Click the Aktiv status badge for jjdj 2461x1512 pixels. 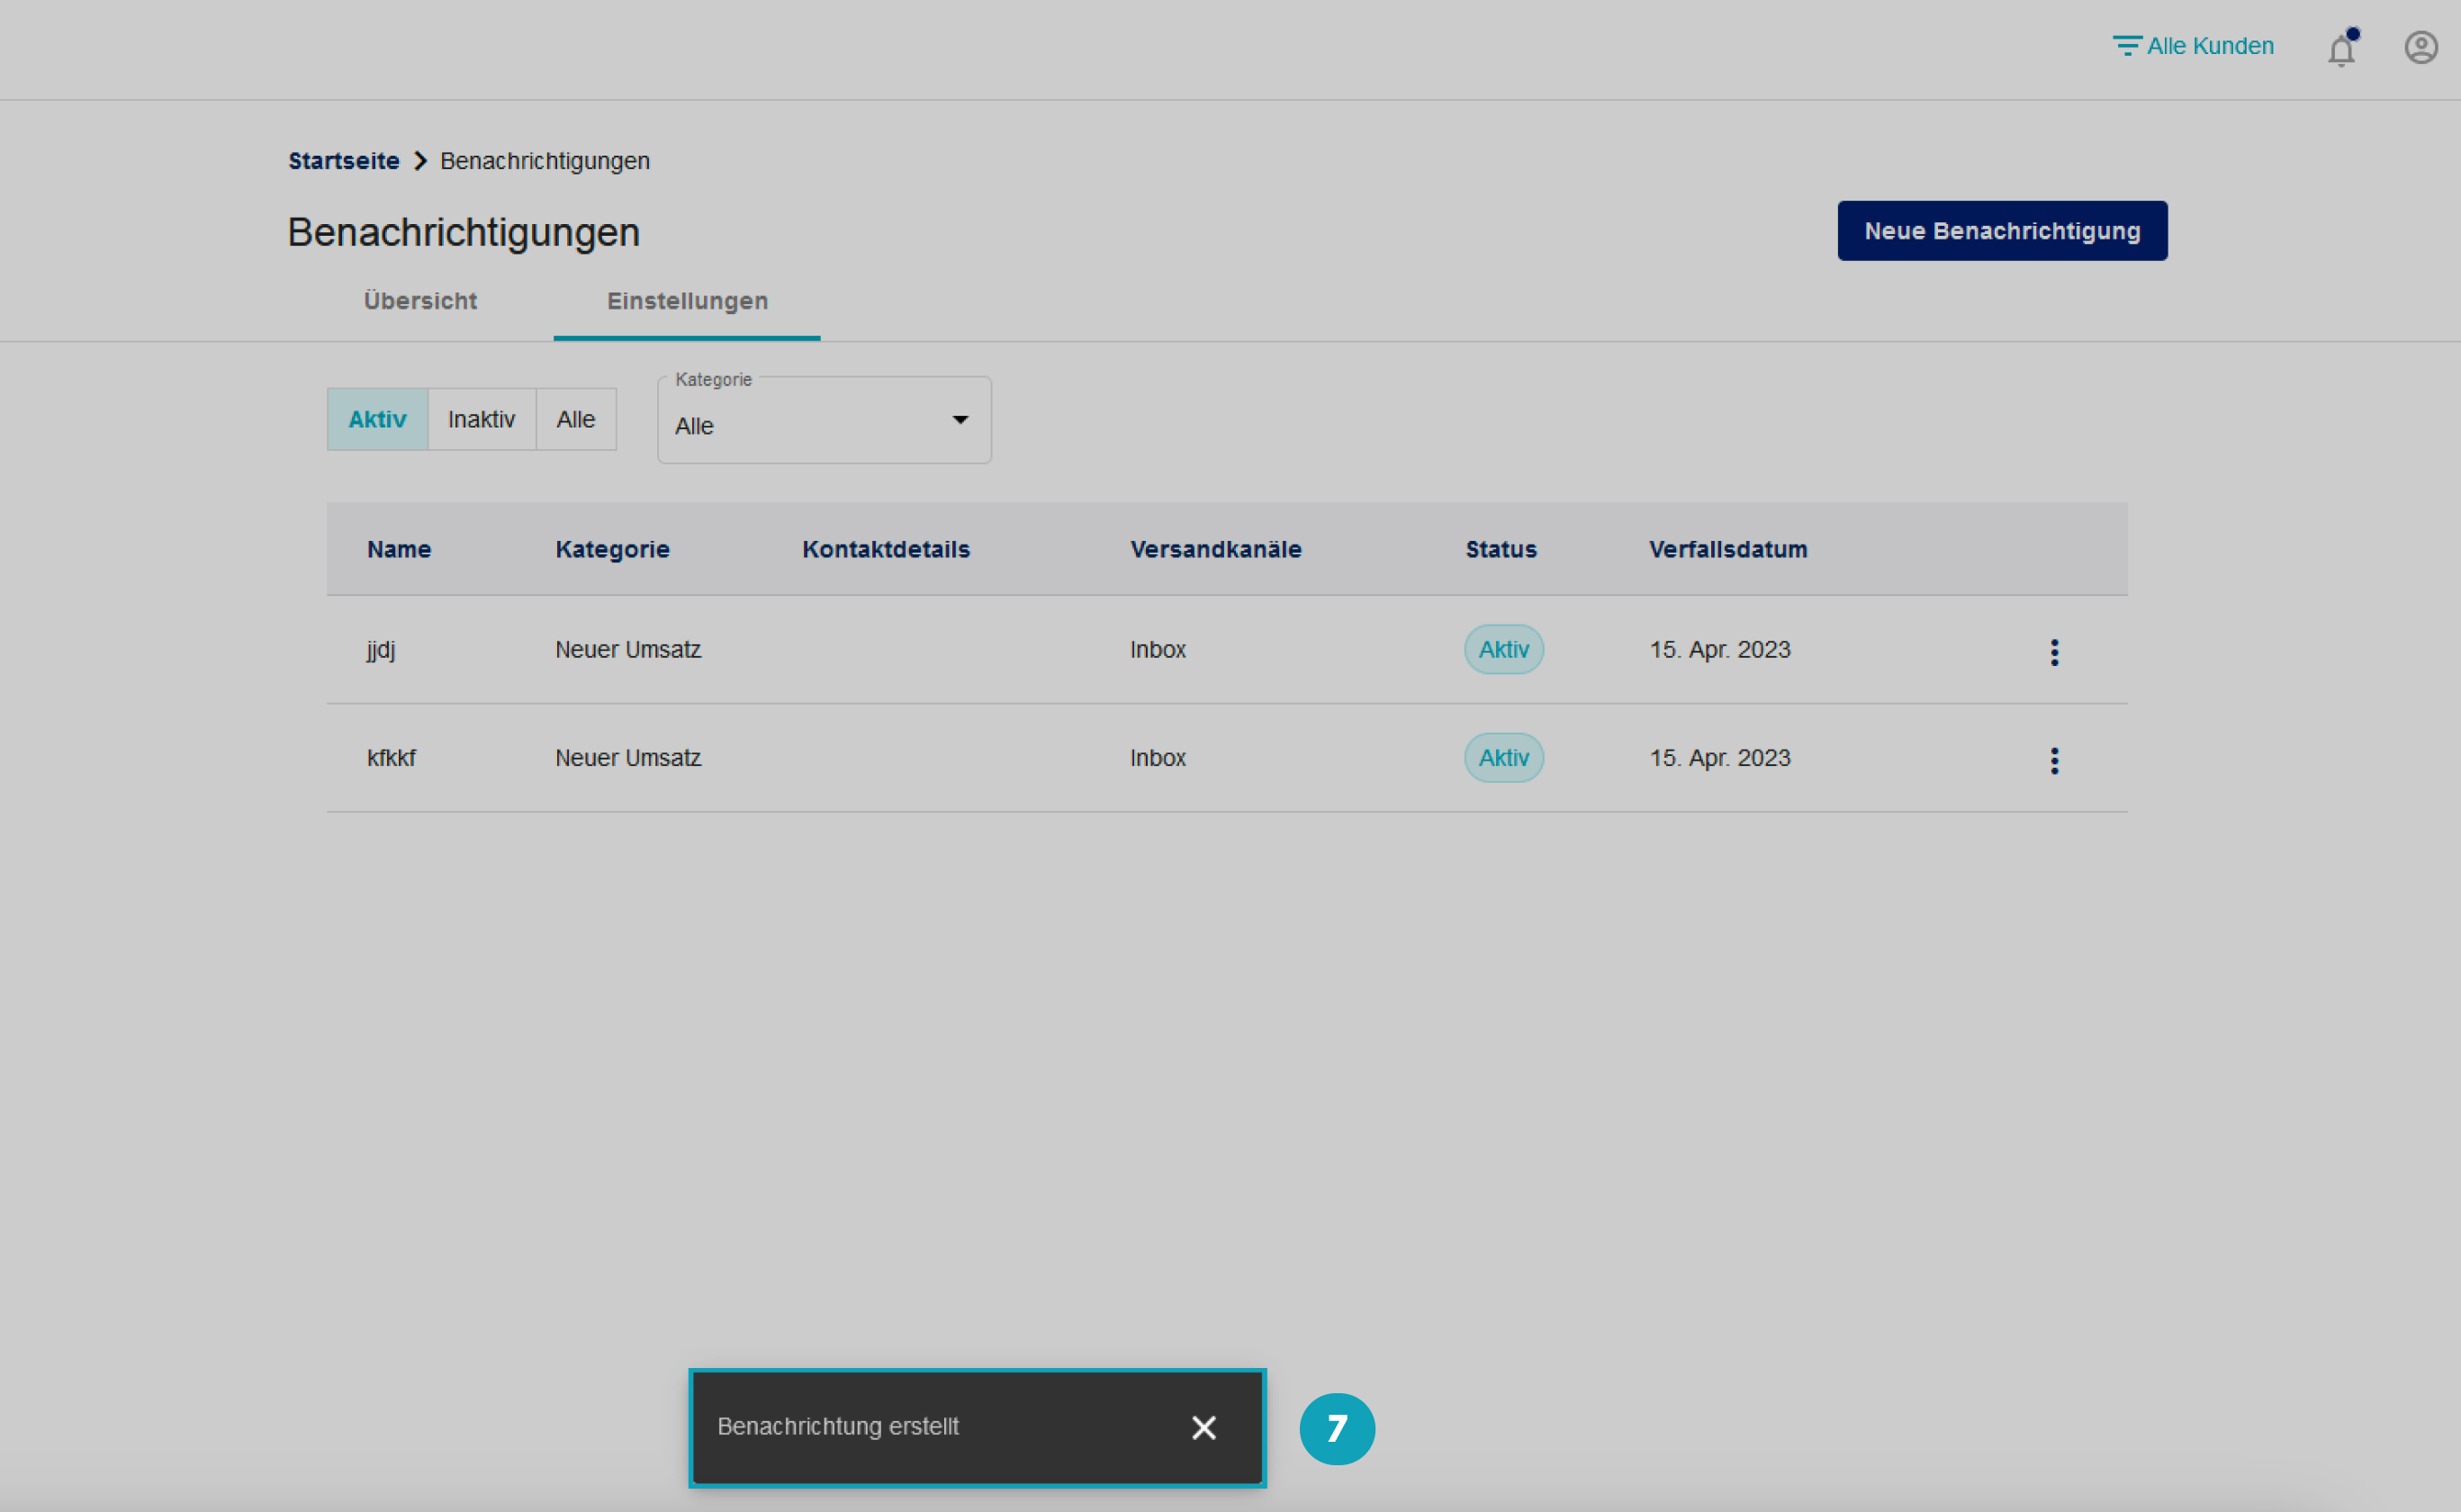tap(1504, 650)
